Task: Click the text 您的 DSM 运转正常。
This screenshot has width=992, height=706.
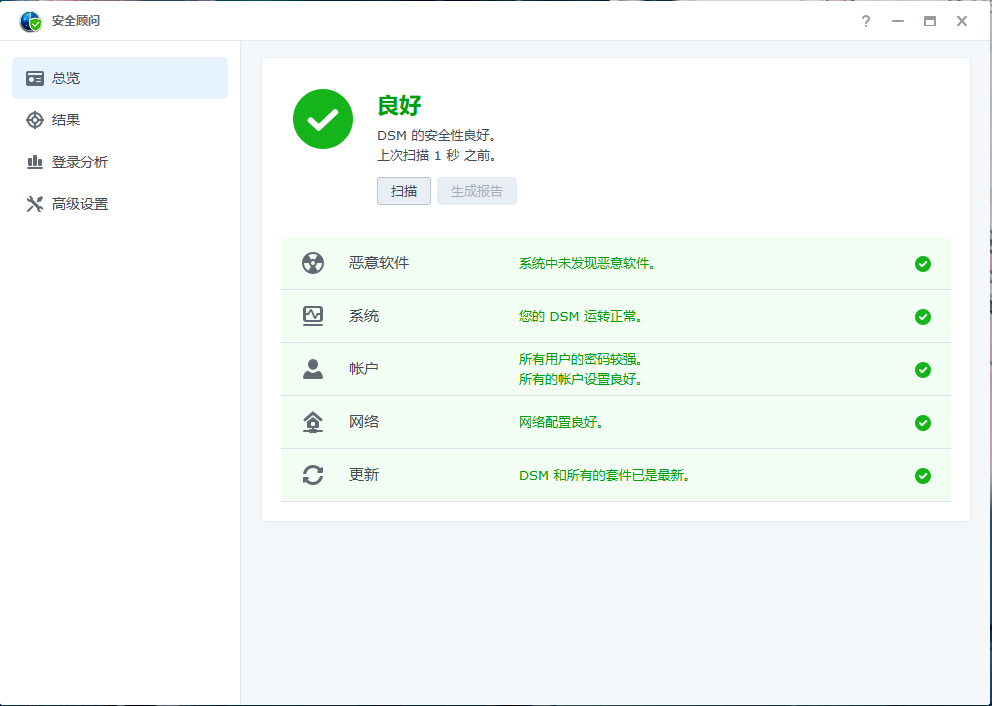Action: click(x=581, y=316)
